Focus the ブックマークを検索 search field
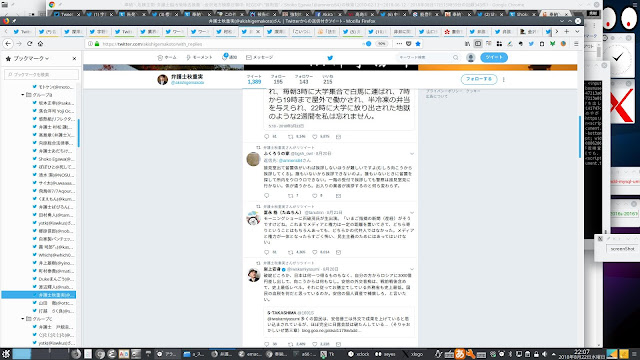 (x=41, y=75)
